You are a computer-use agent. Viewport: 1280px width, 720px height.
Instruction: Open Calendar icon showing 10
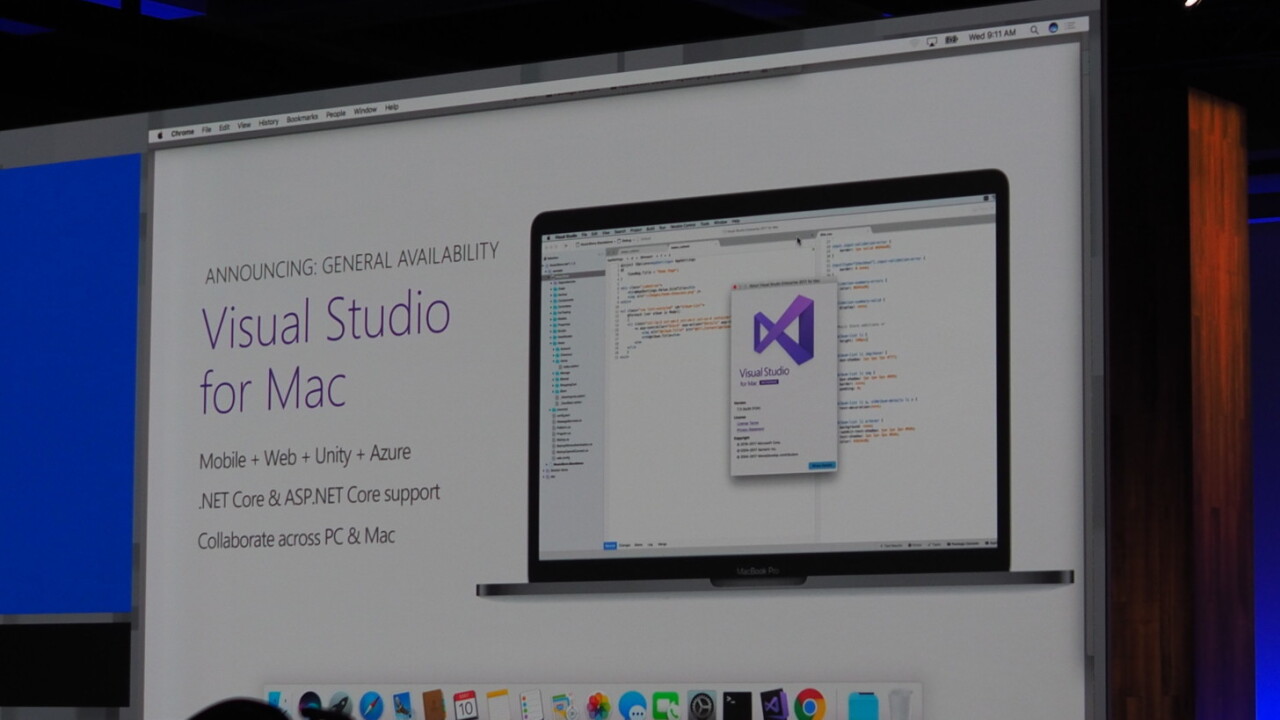click(465, 705)
